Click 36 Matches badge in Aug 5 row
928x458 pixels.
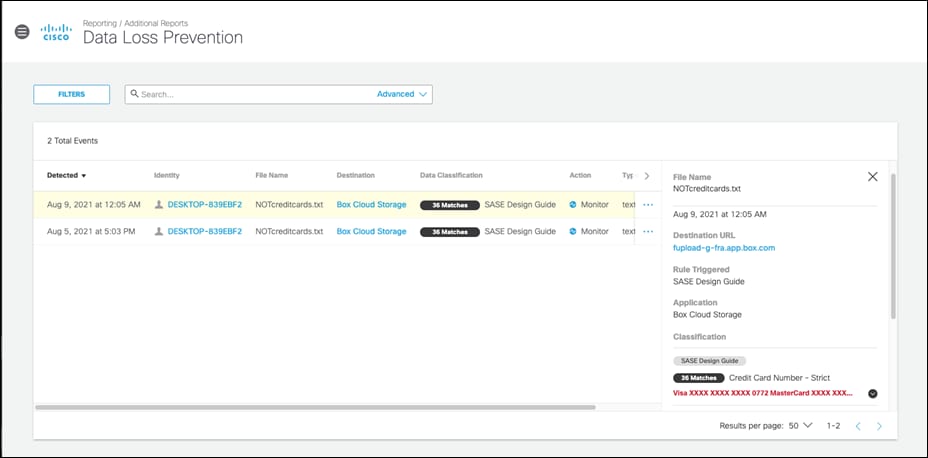point(450,232)
